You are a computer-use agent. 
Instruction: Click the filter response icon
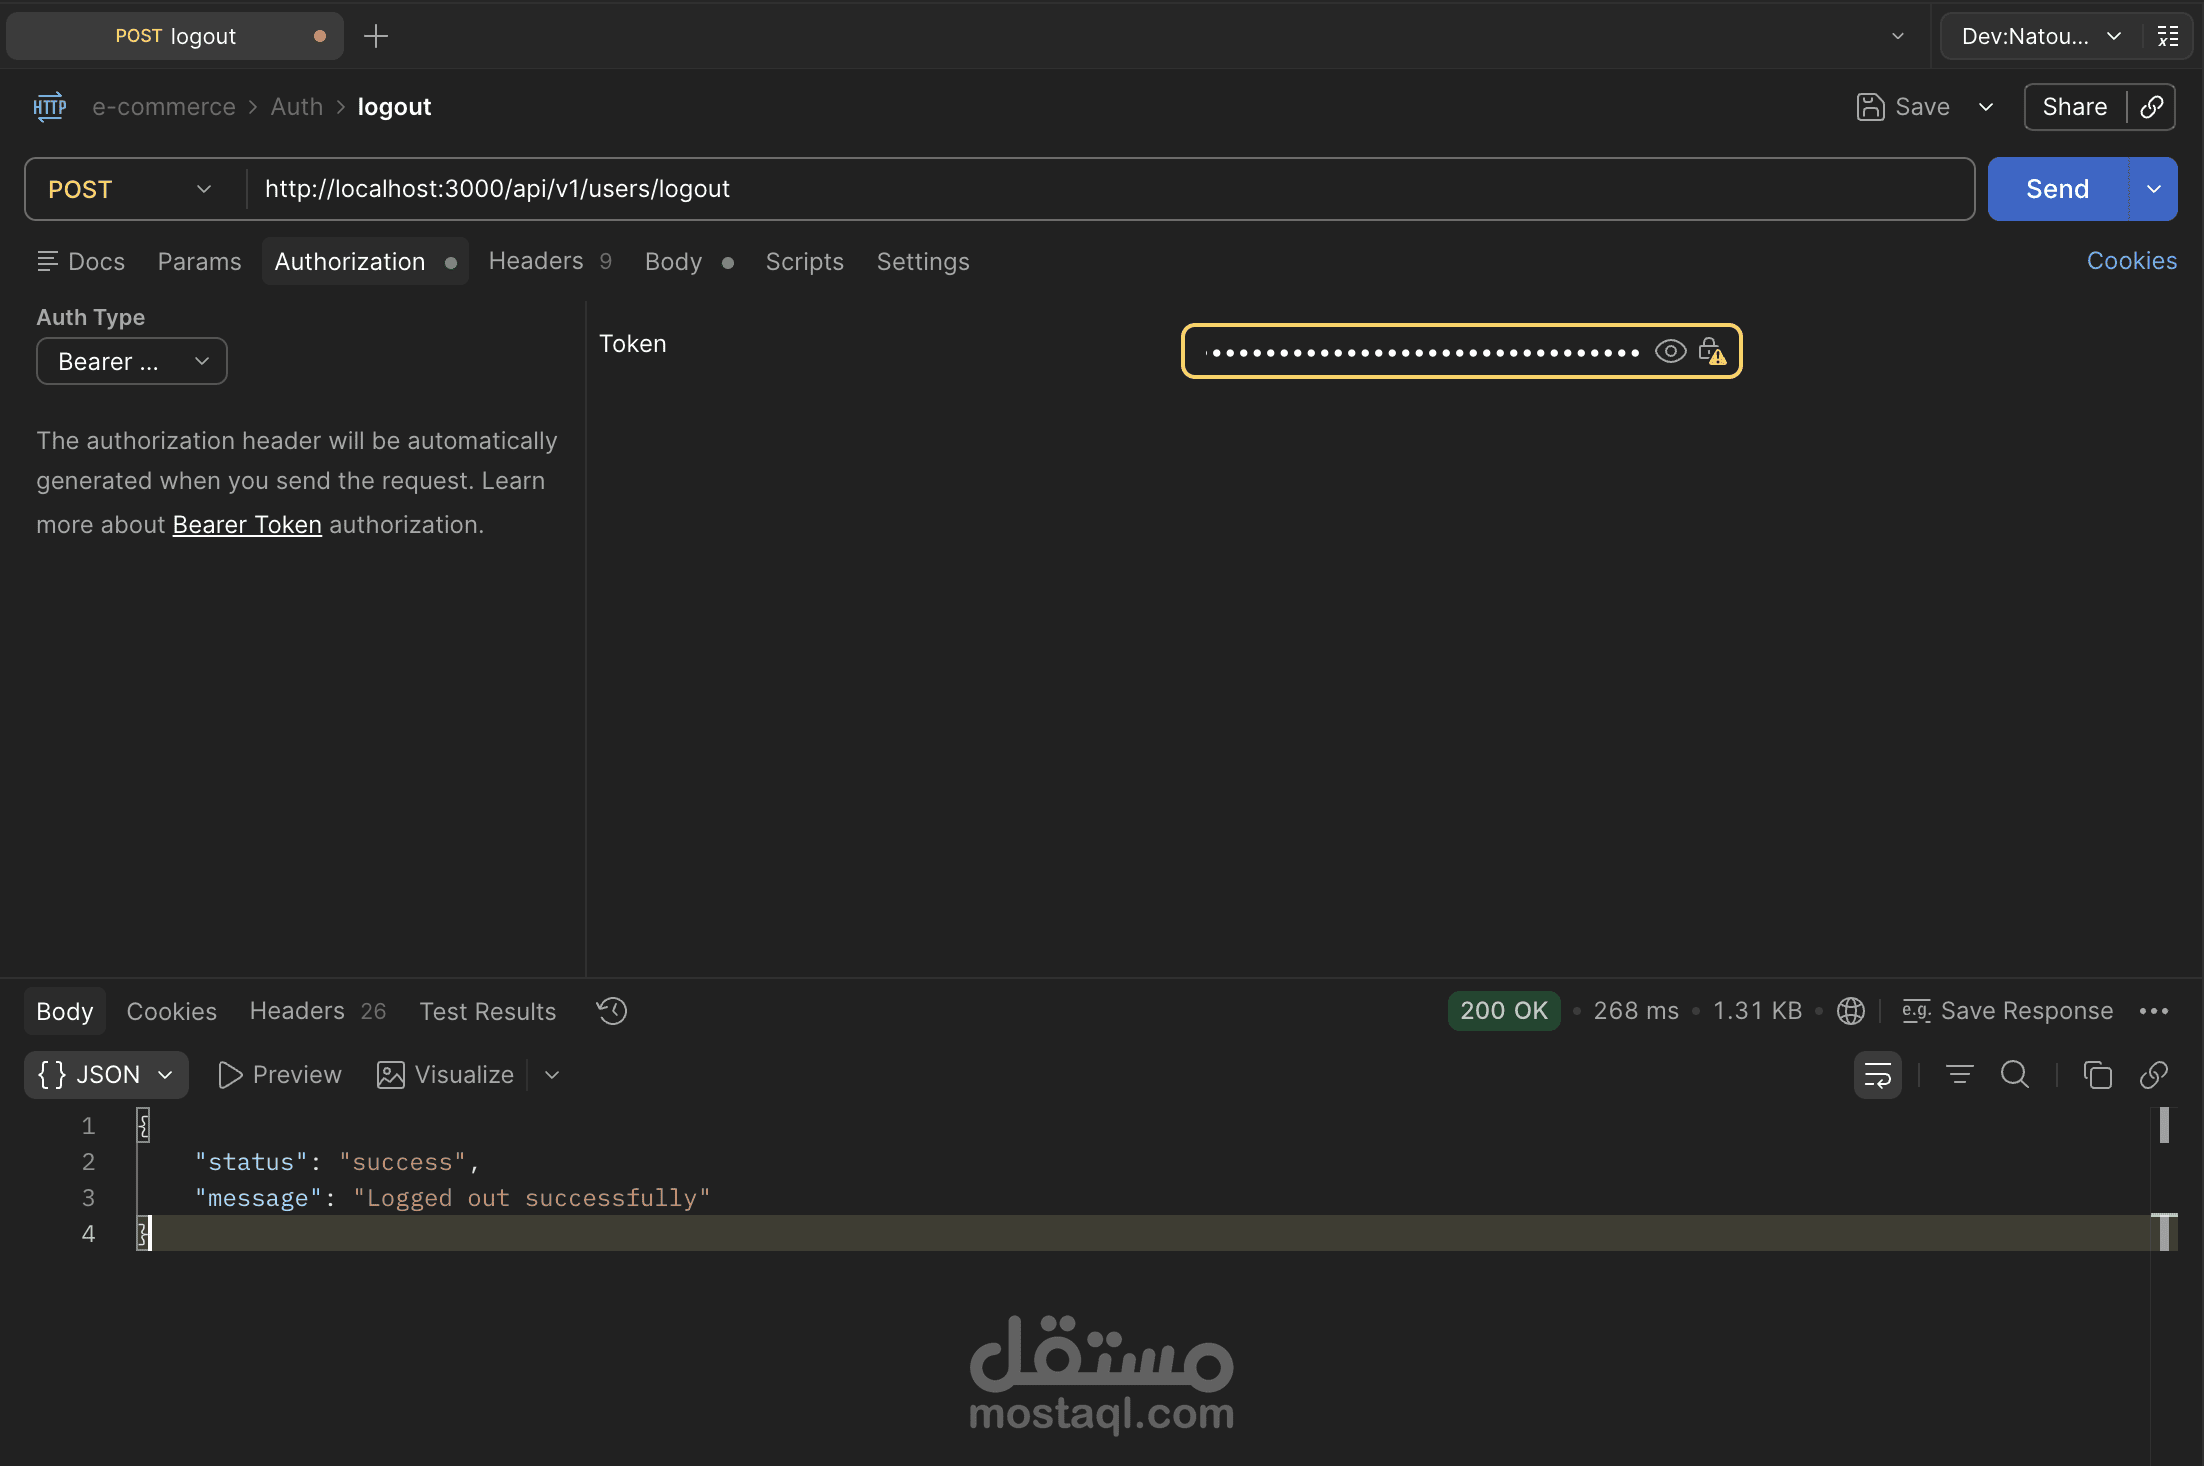pyautogui.click(x=1959, y=1075)
